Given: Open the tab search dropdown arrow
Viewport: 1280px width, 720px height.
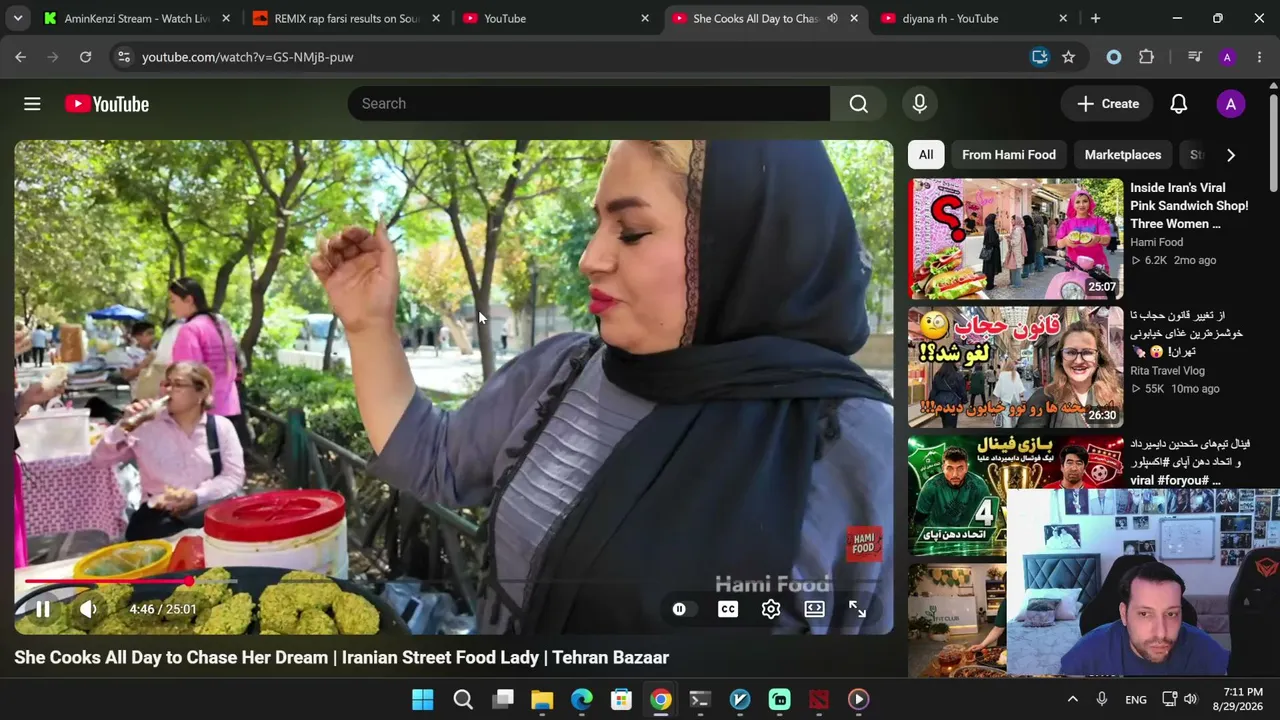Looking at the screenshot, I should 18,18.
